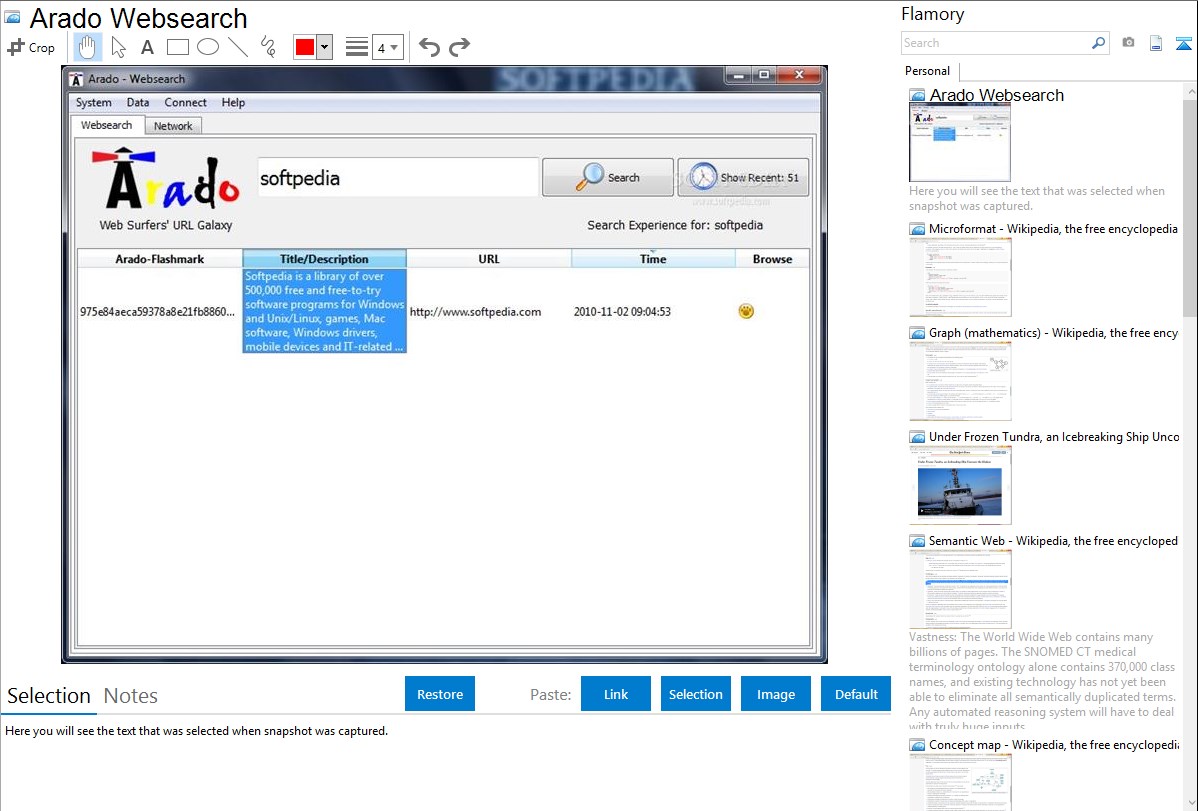
Task: Sort by the Title/Description column header
Action: tap(324, 259)
